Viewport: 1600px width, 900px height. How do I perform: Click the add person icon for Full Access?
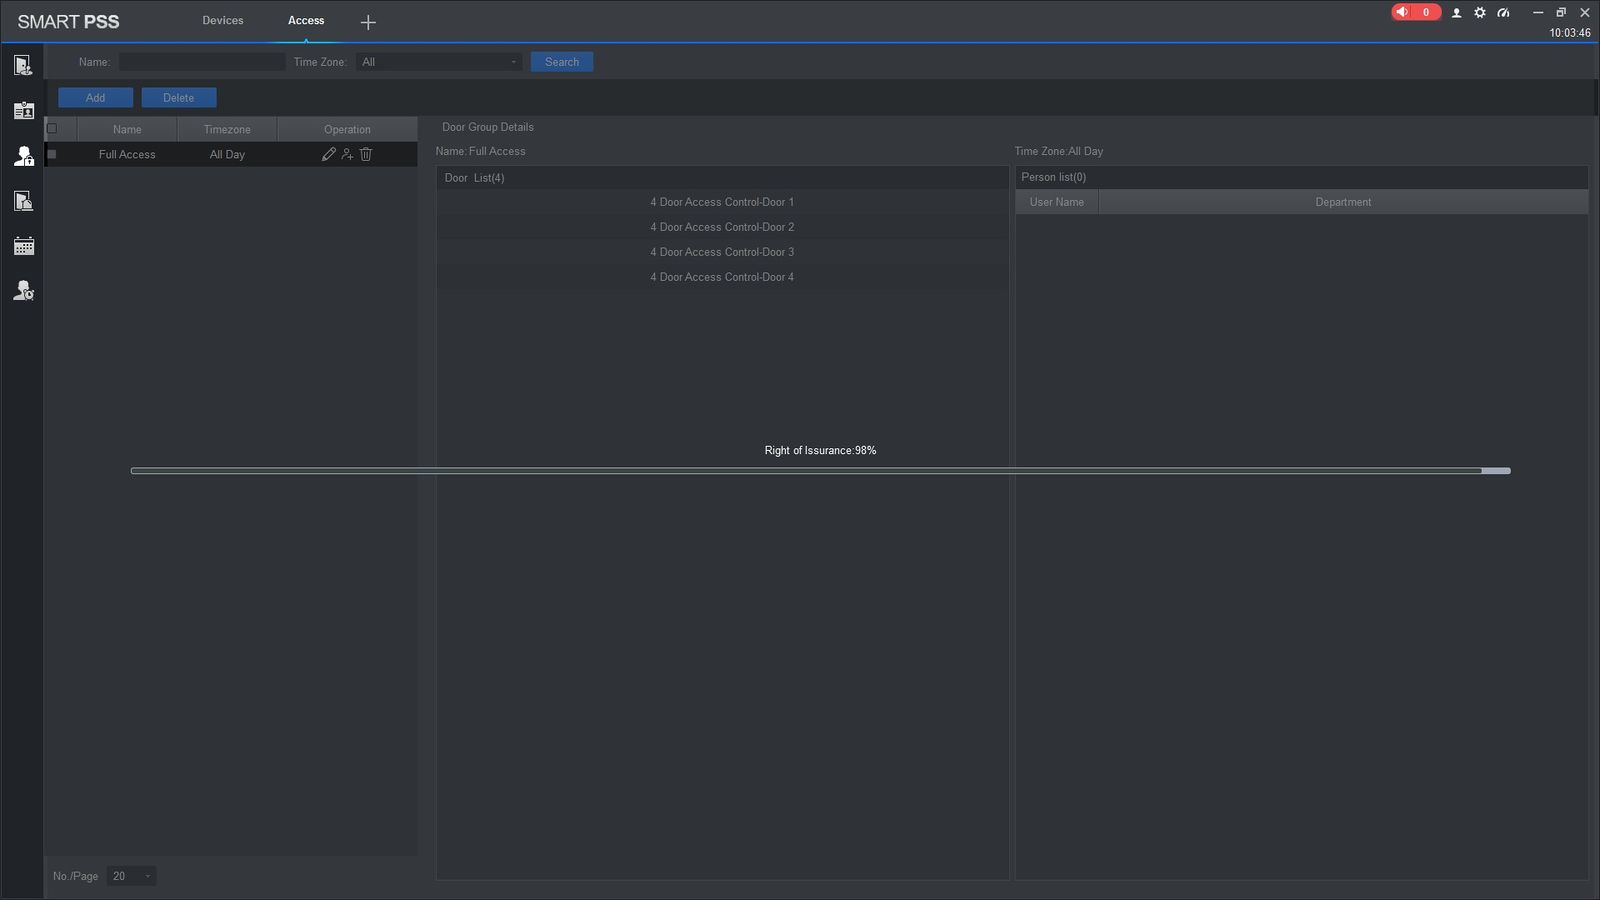point(347,154)
